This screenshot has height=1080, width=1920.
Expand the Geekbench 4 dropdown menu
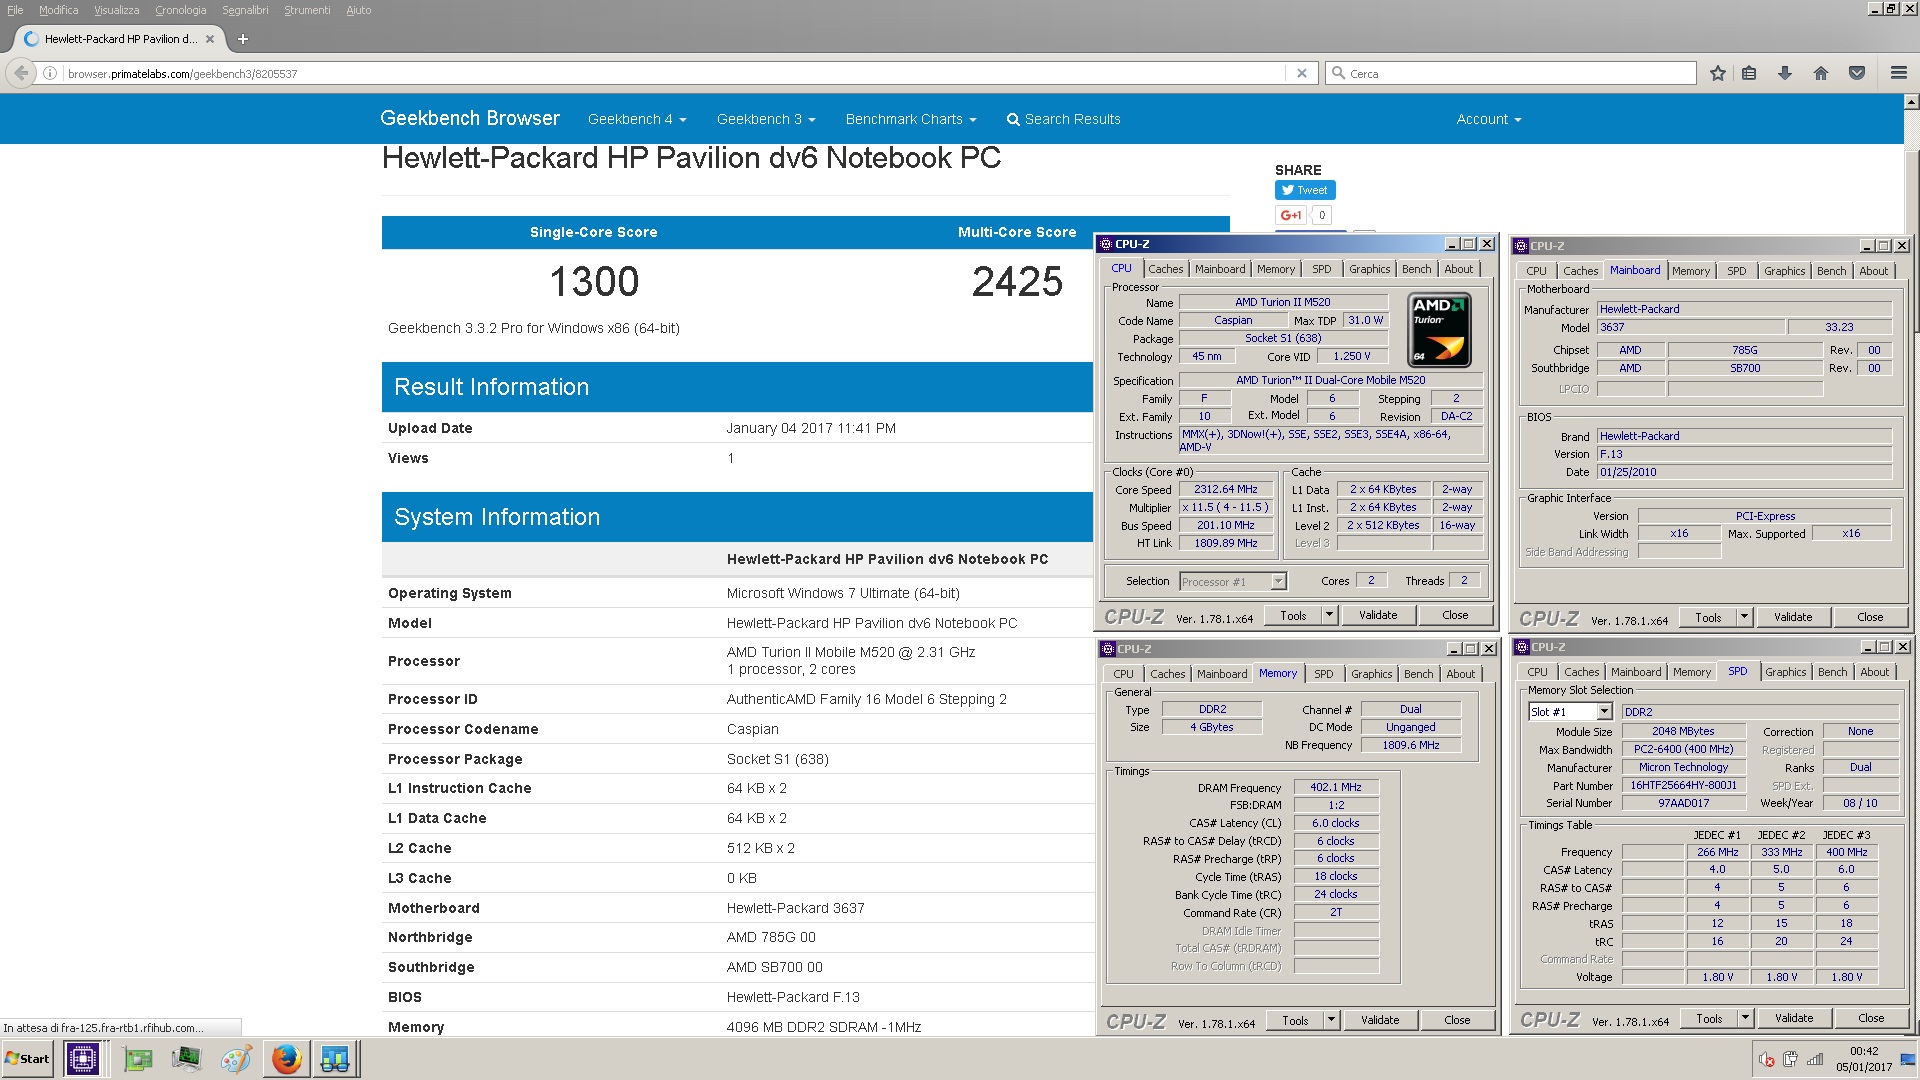coord(637,119)
